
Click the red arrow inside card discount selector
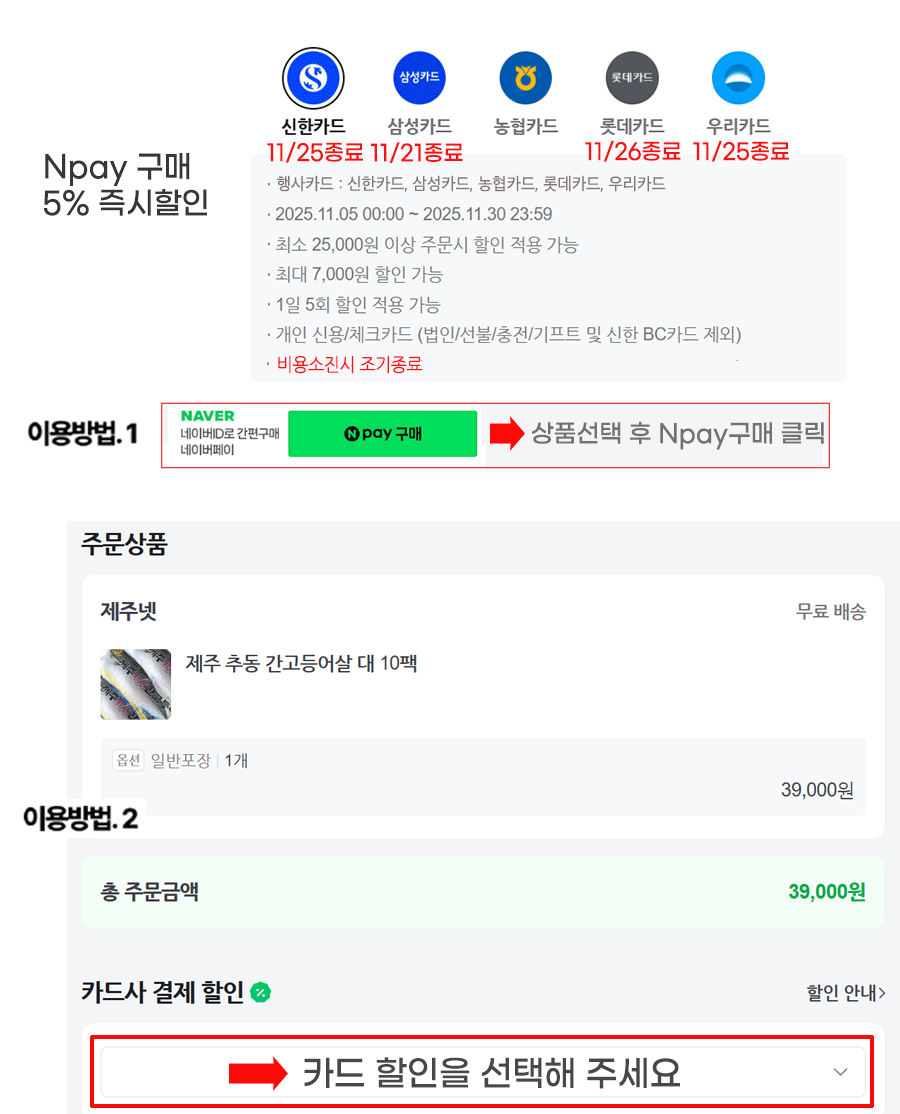point(258,1073)
